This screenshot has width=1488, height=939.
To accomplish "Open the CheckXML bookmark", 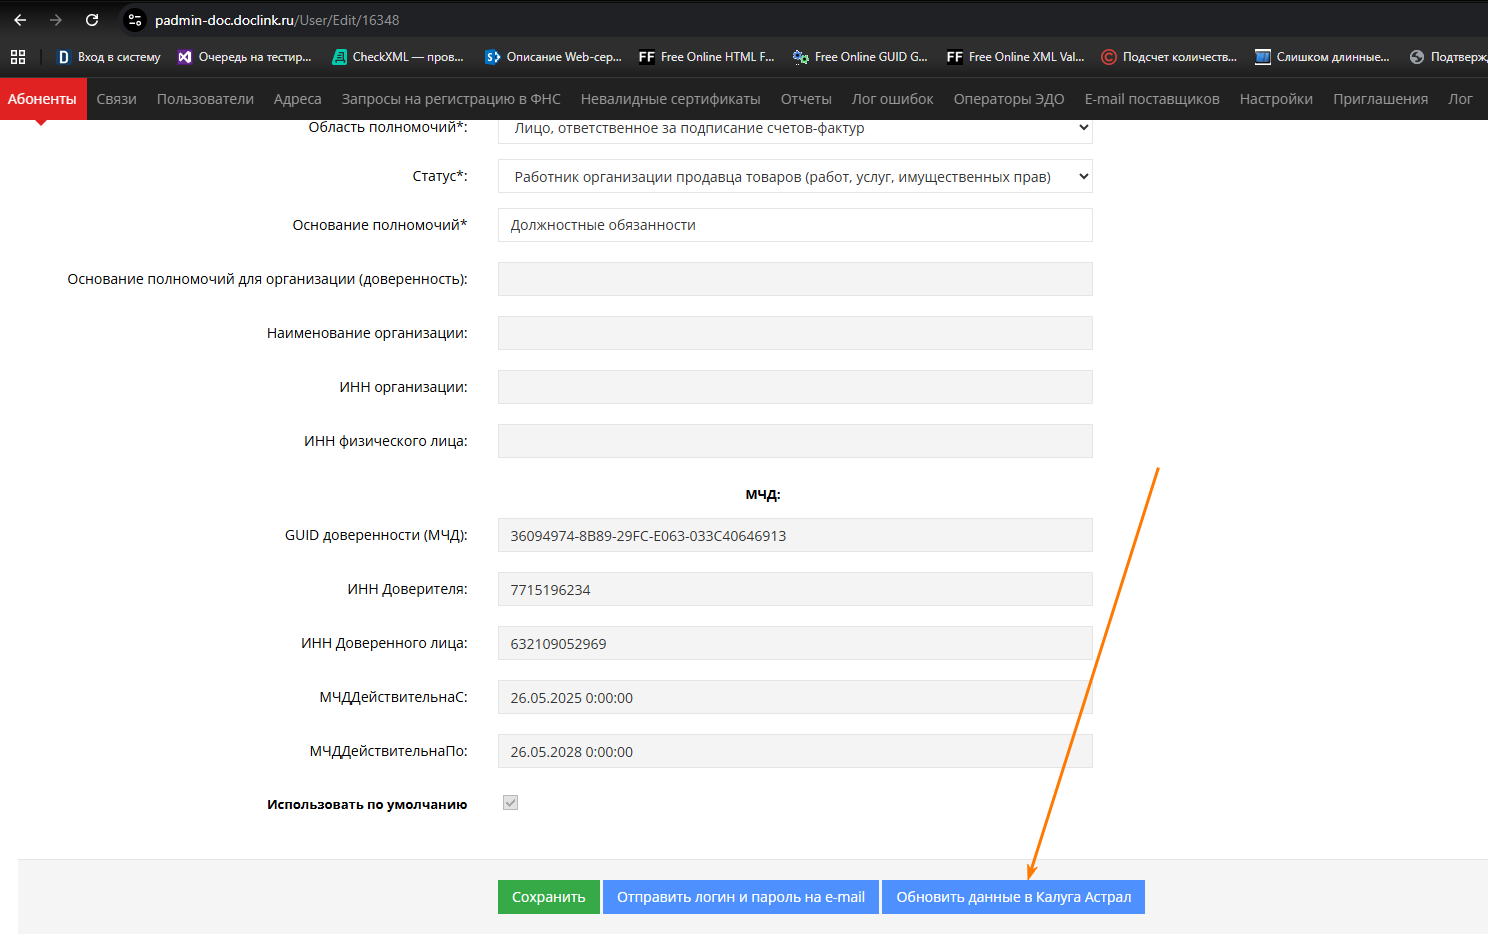I will point(398,57).
